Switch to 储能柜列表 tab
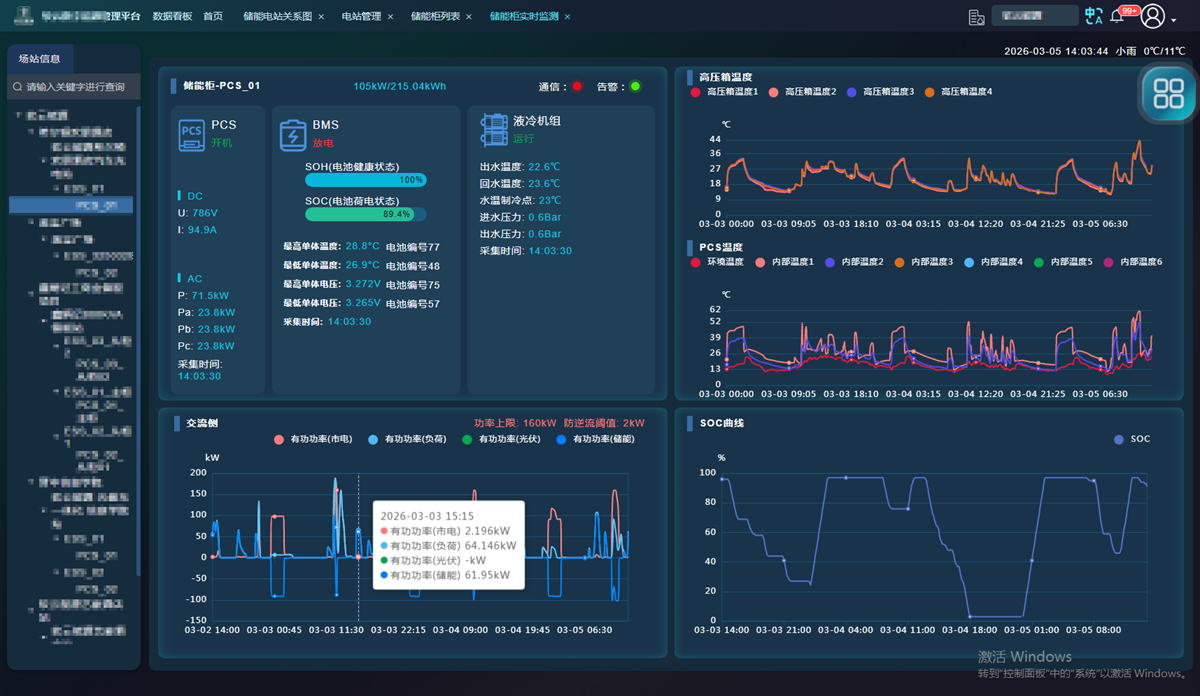Screen dimensions: 1200x696 click(x=435, y=17)
